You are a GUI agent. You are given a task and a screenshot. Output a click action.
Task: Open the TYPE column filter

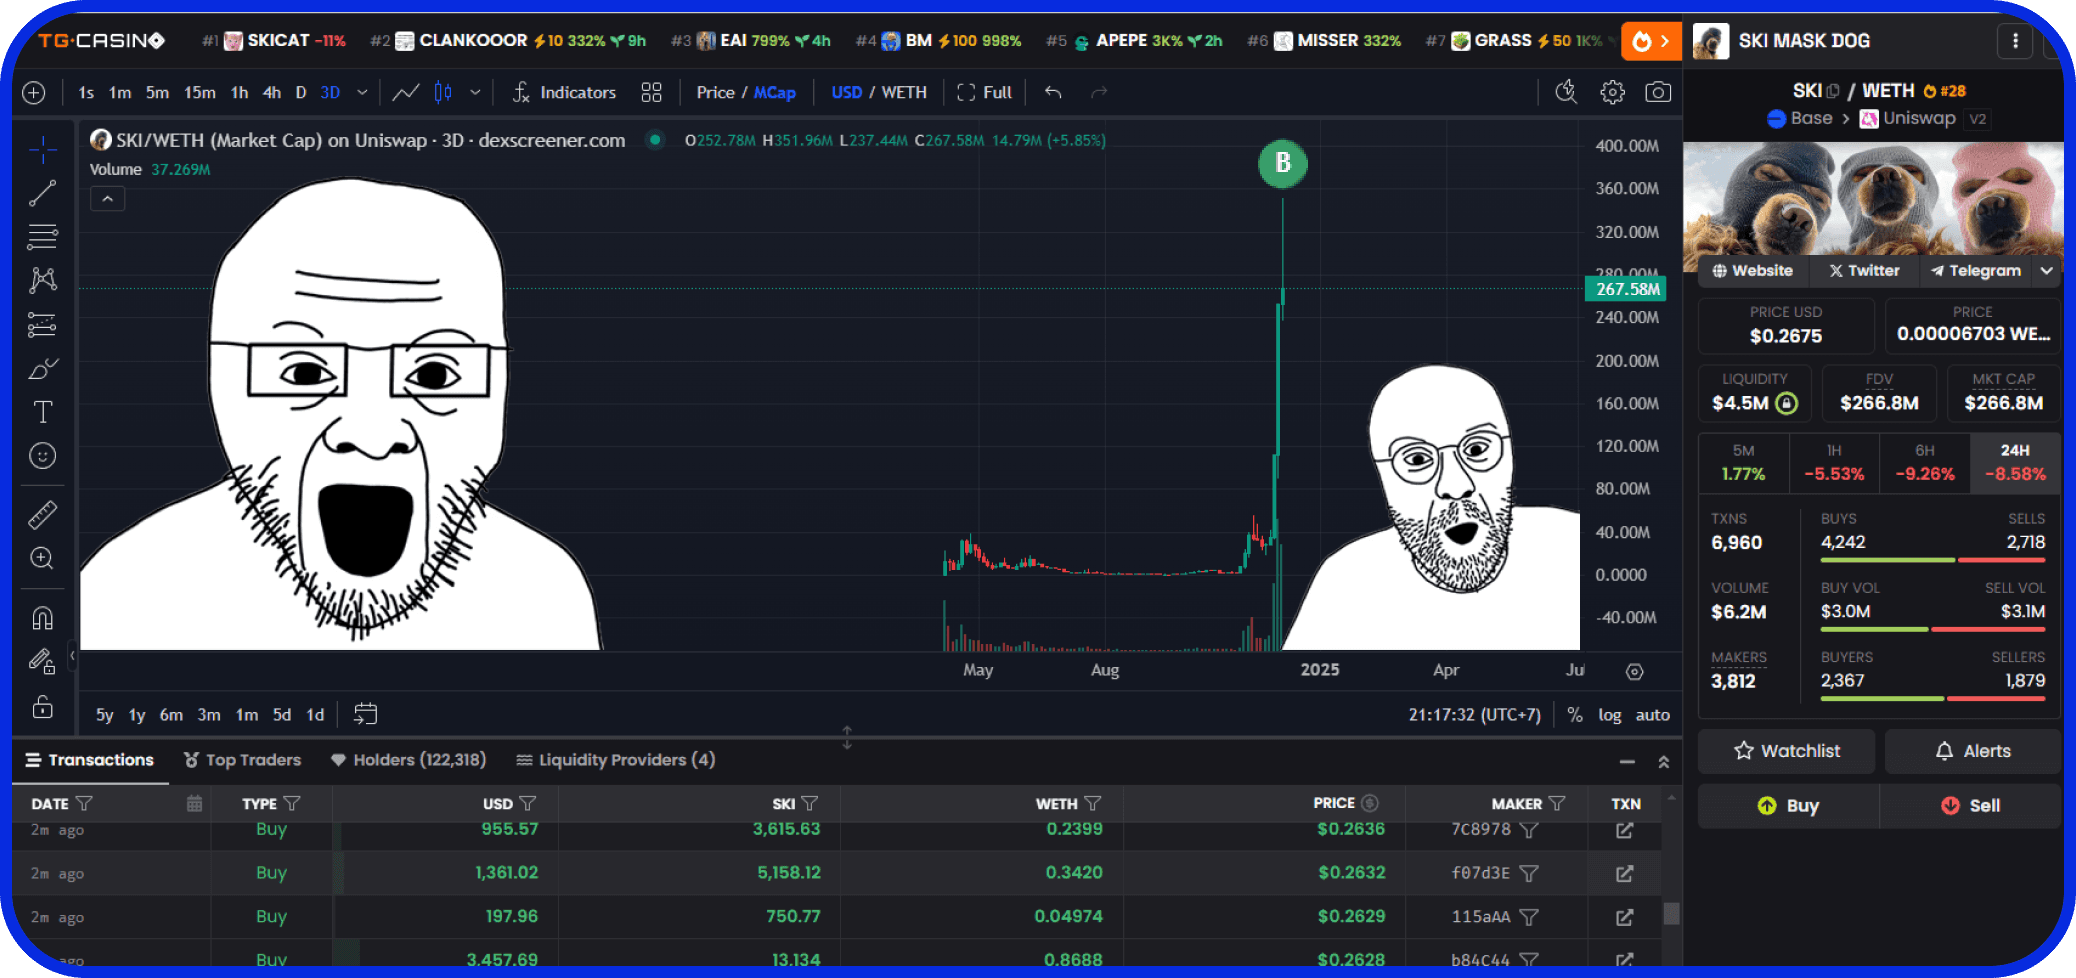(x=292, y=804)
